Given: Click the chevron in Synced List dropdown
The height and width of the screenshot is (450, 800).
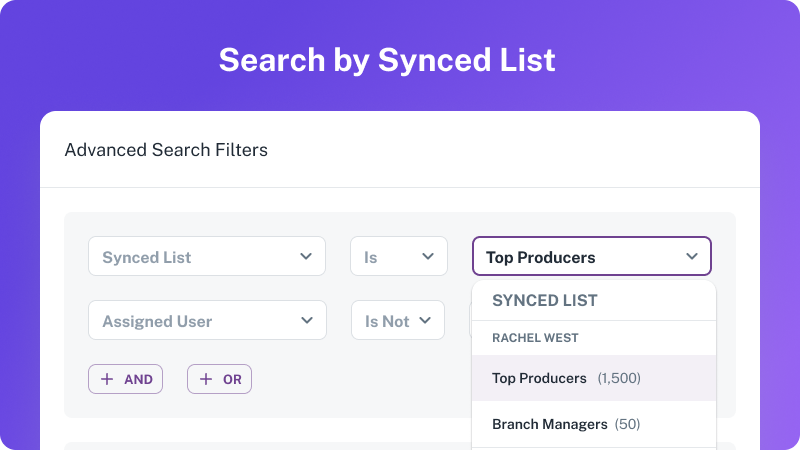Looking at the screenshot, I should 306,256.
